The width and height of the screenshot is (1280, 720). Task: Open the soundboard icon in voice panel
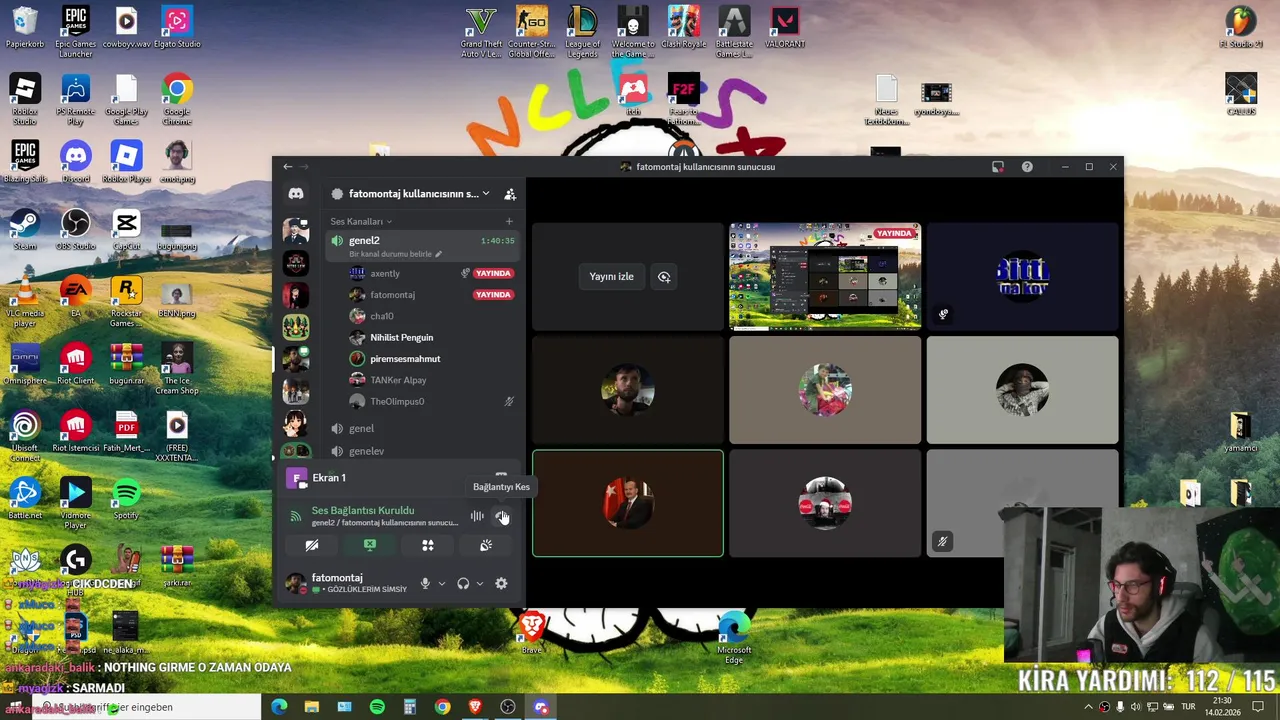coord(486,545)
